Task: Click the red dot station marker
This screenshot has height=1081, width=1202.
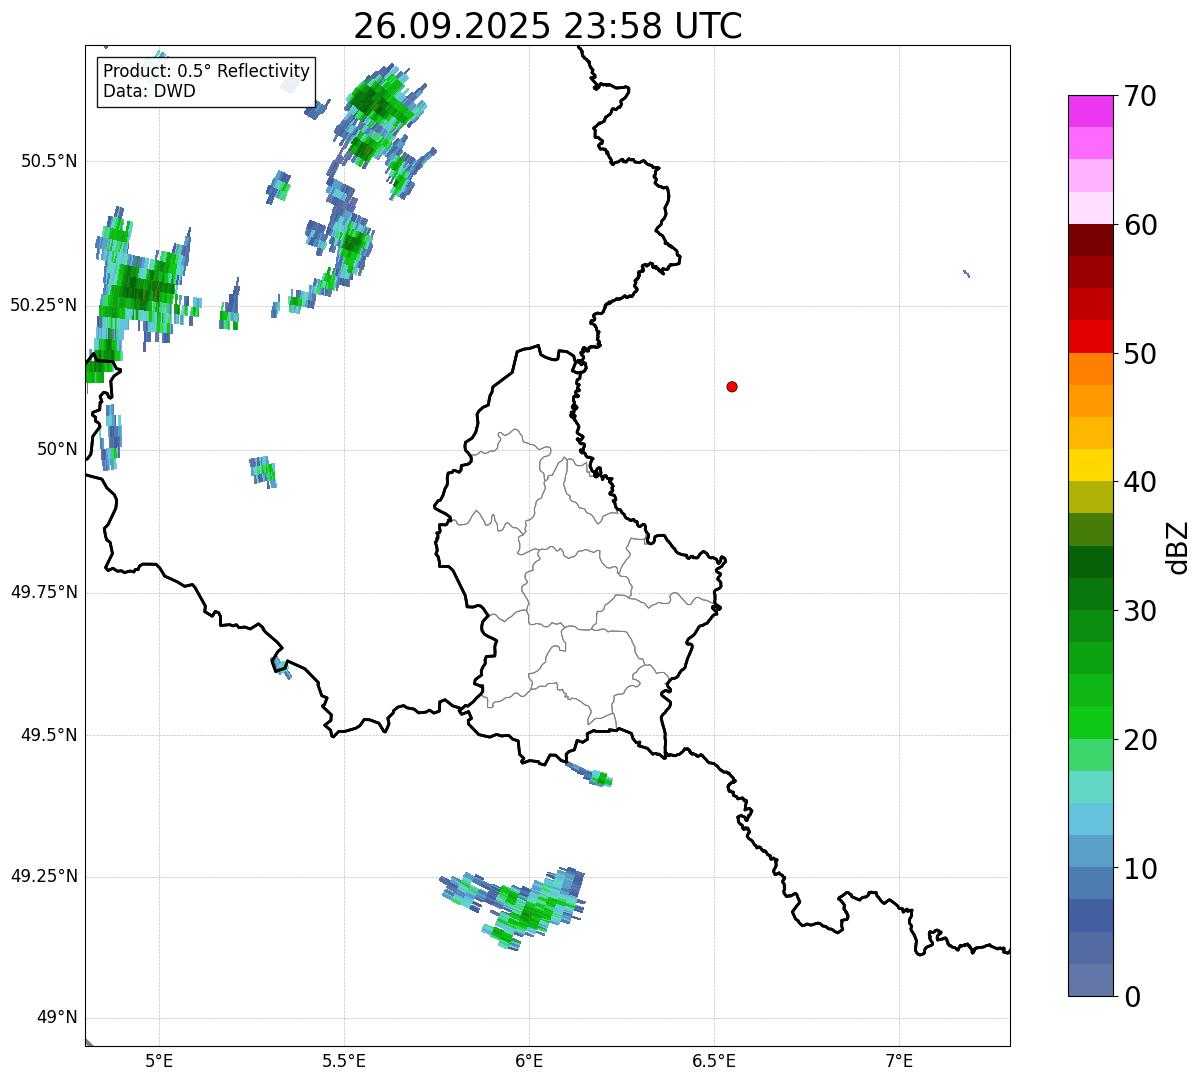Action: (732, 387)
